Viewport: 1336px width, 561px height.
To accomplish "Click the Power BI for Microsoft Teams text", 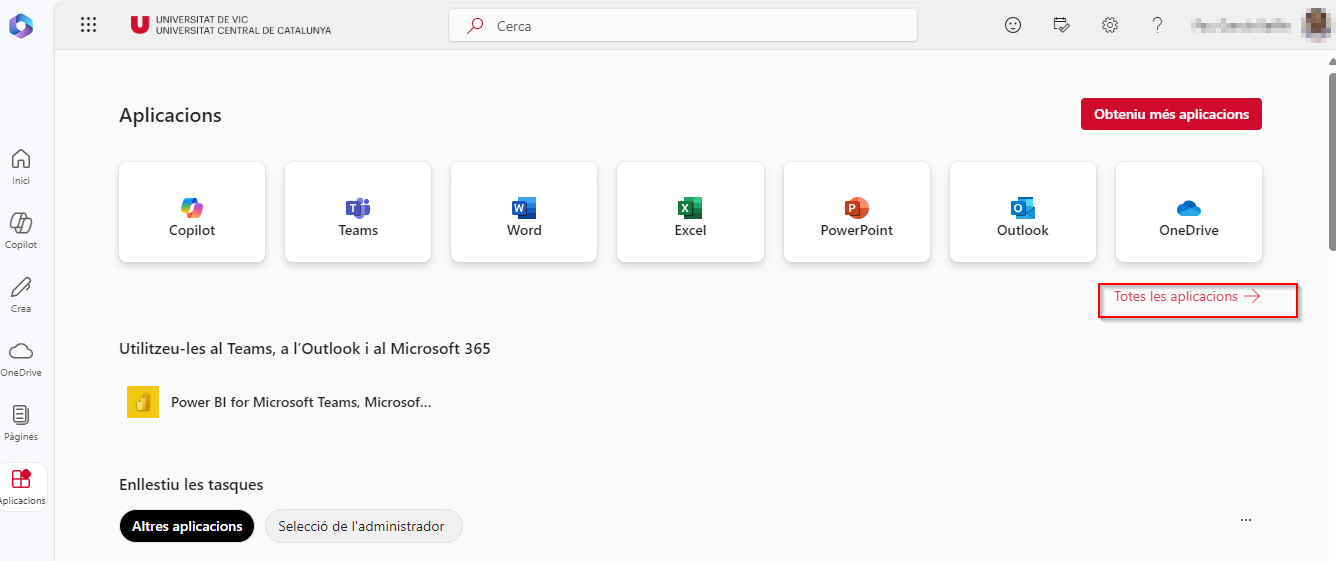I will click(x=301, y=402).
